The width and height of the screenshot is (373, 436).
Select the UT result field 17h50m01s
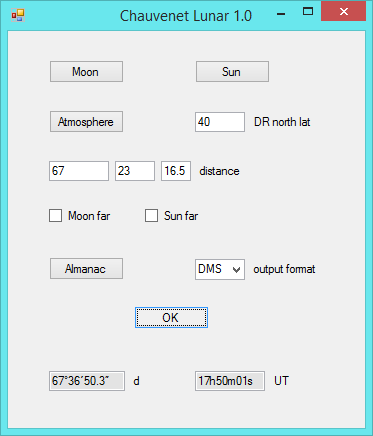coord(230,381)
